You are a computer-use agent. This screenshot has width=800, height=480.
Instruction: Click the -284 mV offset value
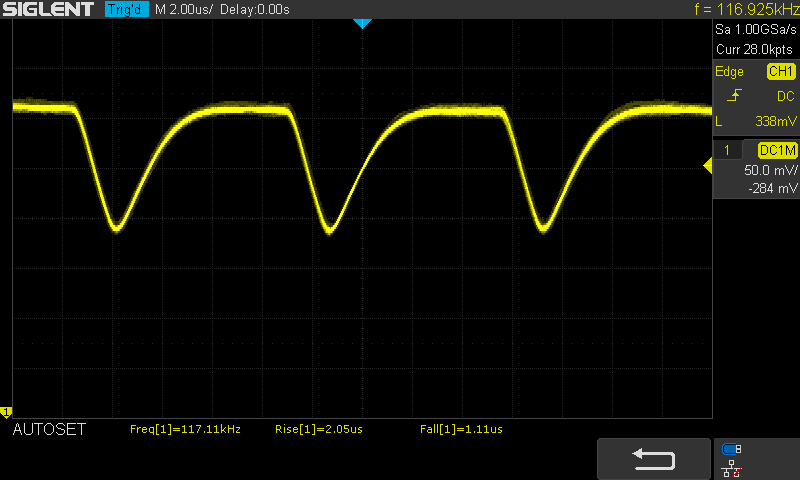[x=772, y=188]
